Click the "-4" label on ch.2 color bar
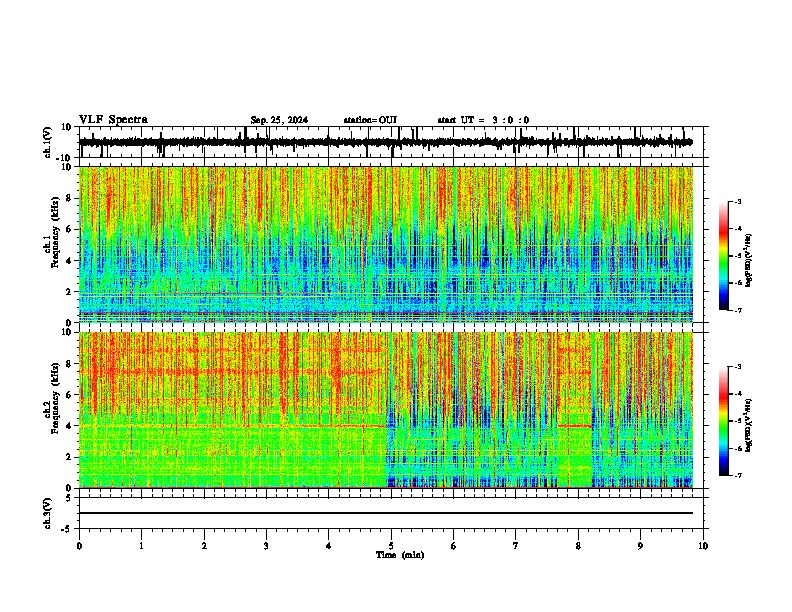792x612 pixels. pos(738,394)
